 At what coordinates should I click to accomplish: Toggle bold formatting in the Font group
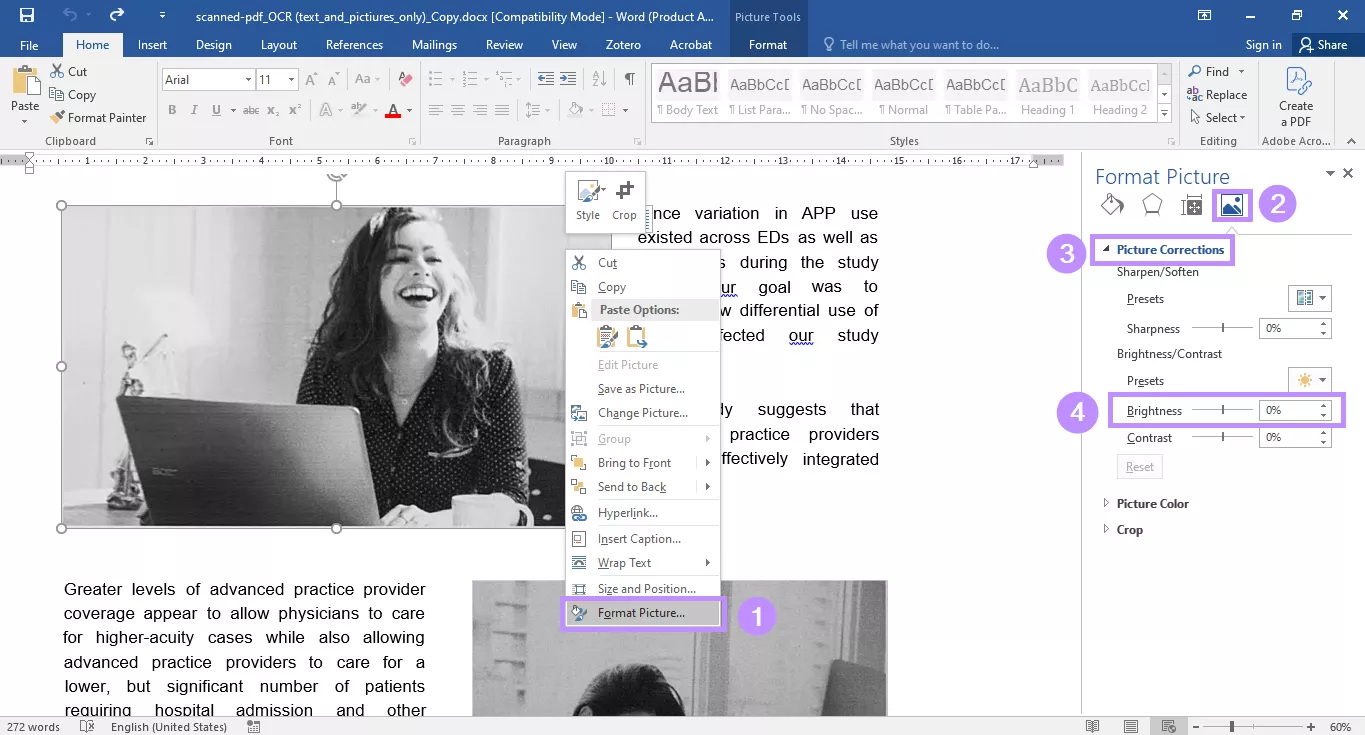pos(171,110)
